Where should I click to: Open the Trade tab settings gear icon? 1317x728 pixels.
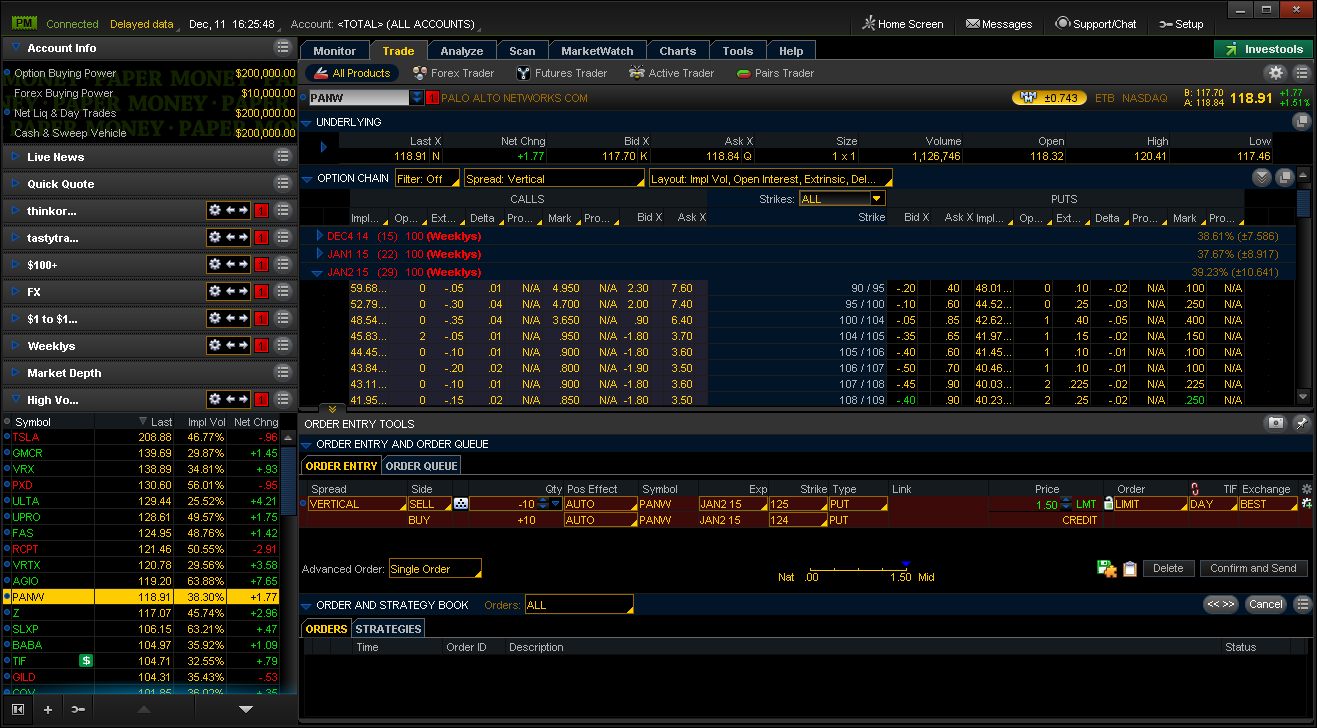(x=1276, y=73)
